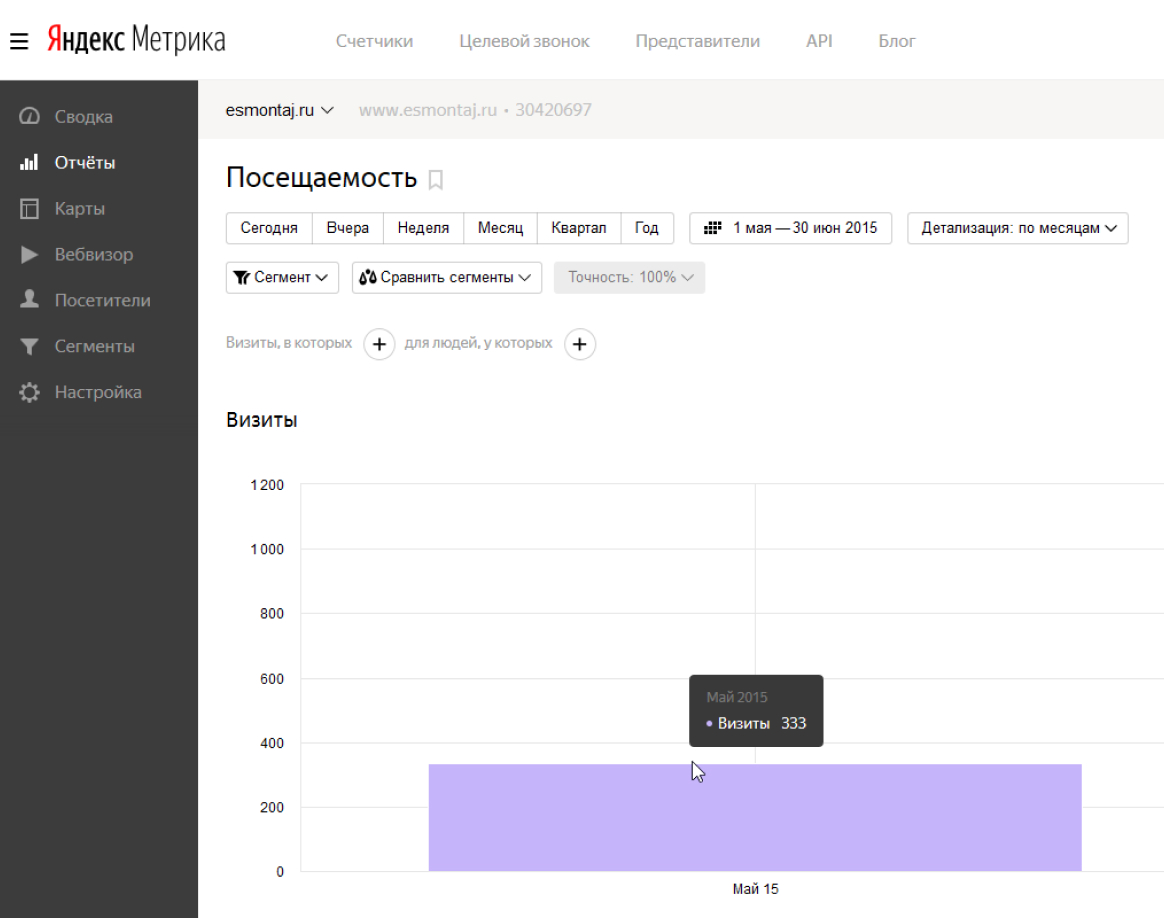Add a condition for Визиты, в которых
The height and width of the screenshot is (918, 1164).
(x=379, y=344)
